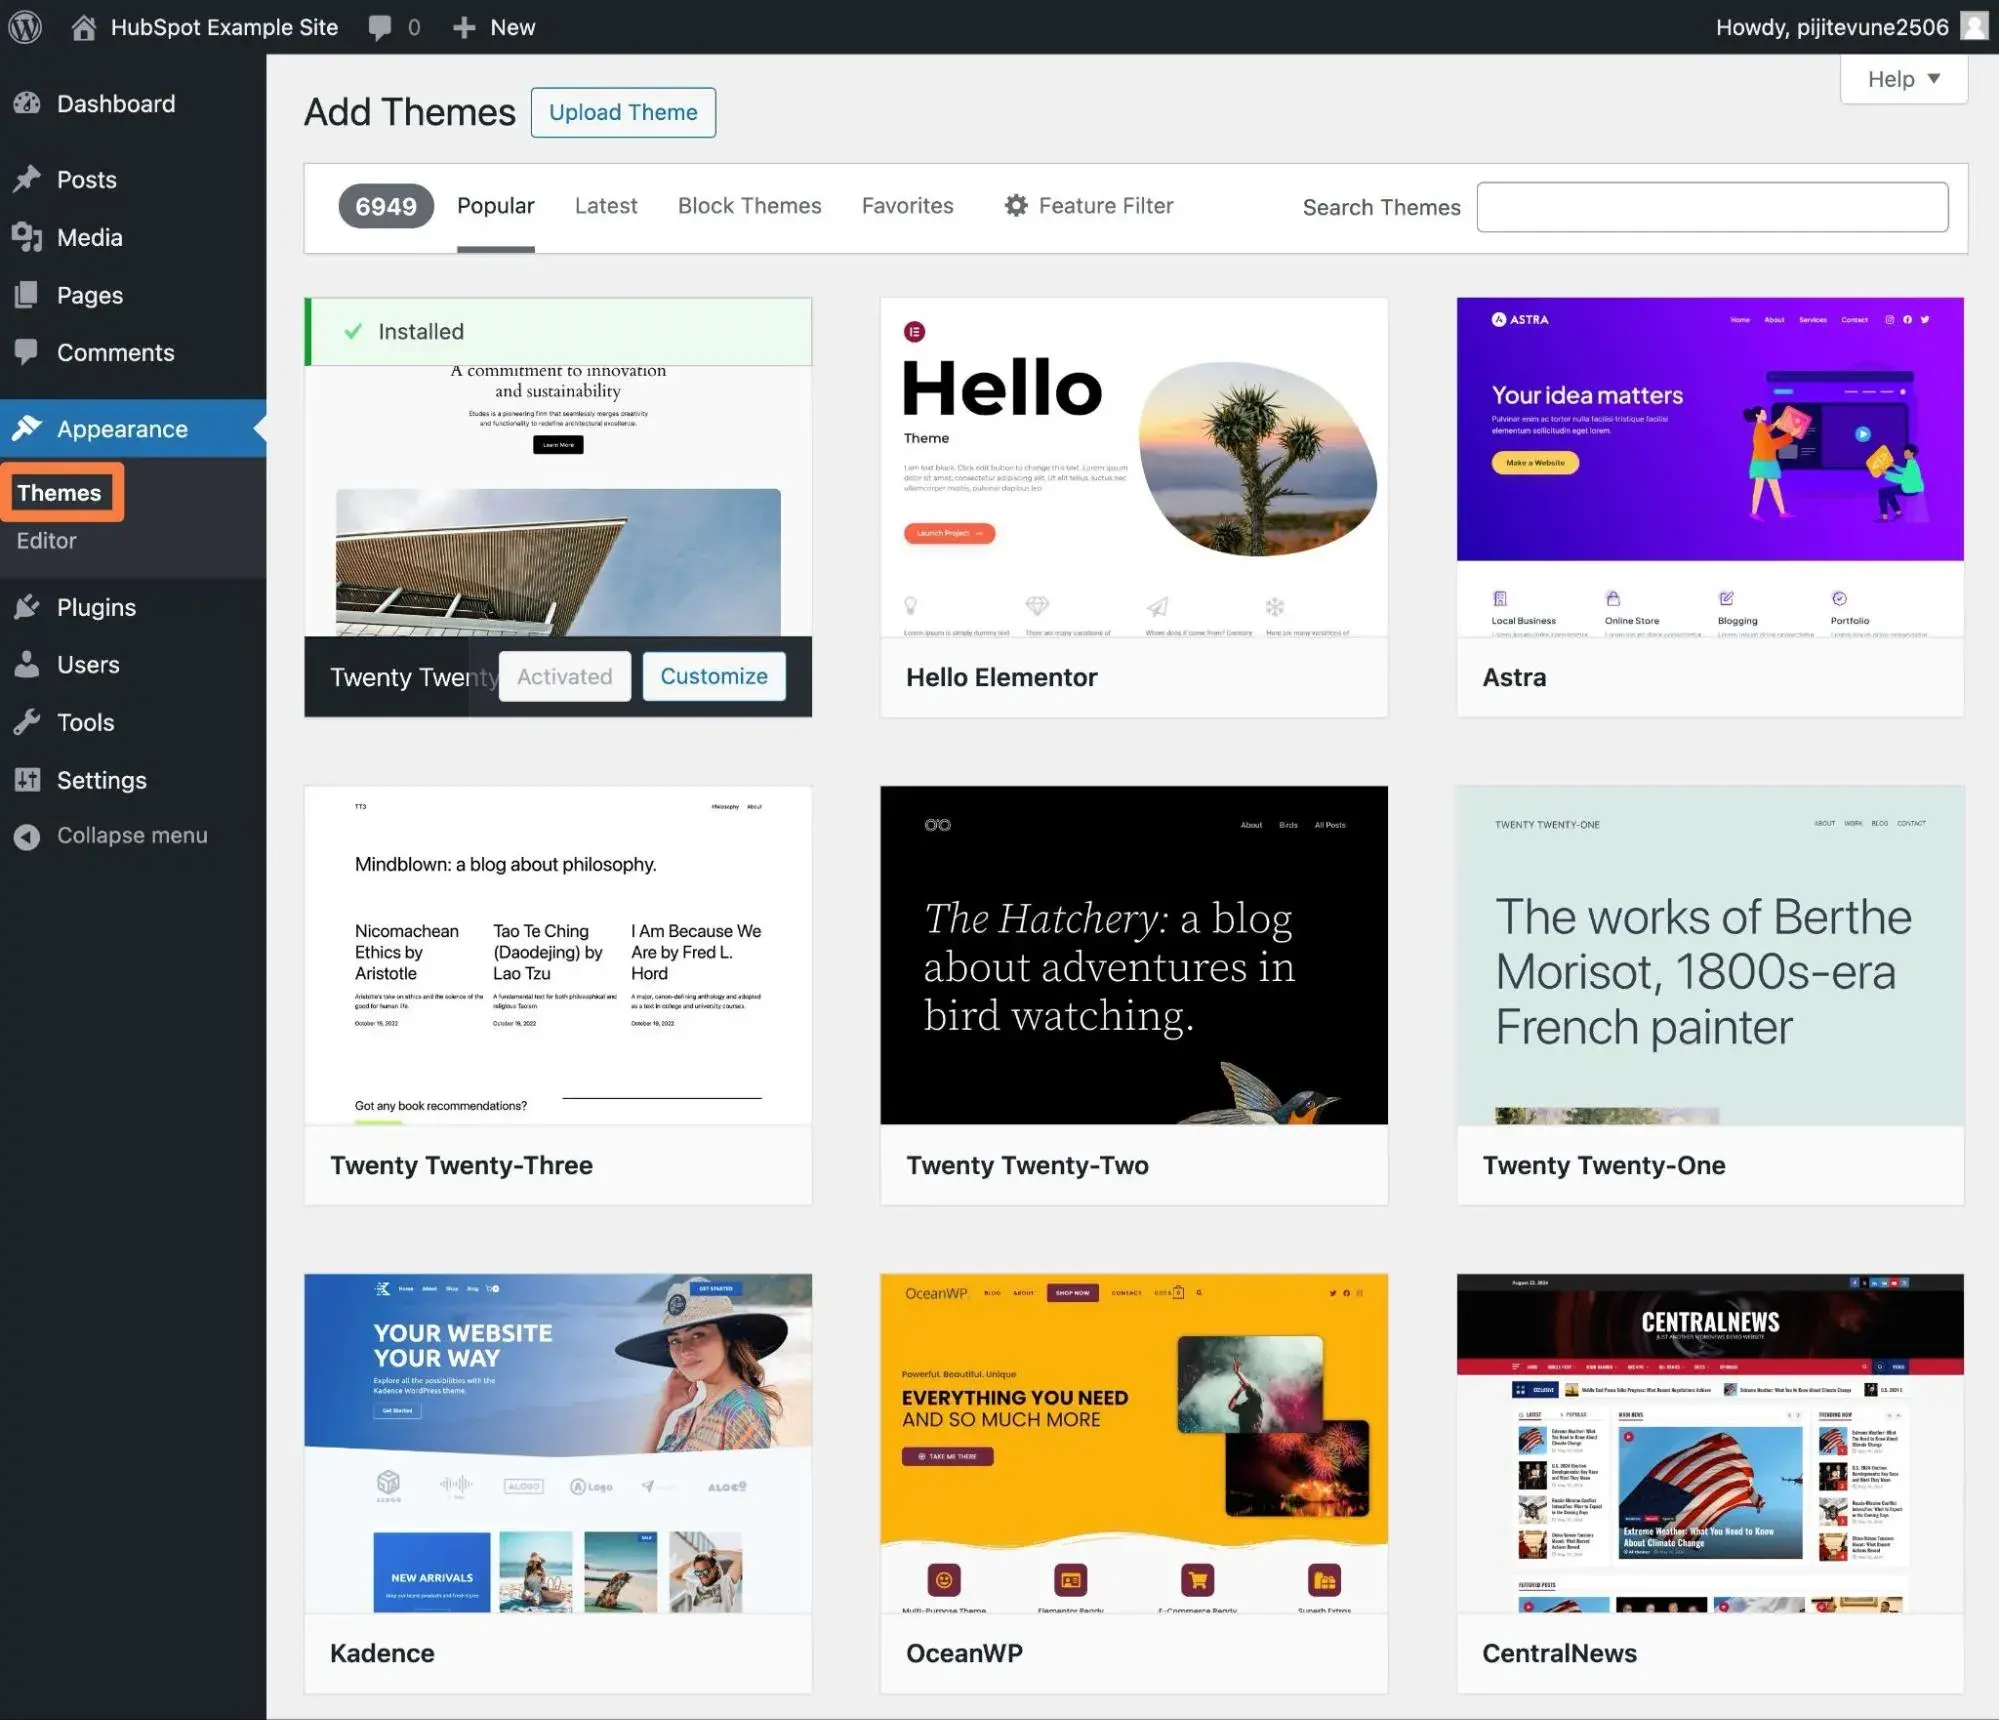The height and width of the screenshot is (1720, 1999).
Task: Click the comments bubble icon in top bar
Action: [380, 27]
